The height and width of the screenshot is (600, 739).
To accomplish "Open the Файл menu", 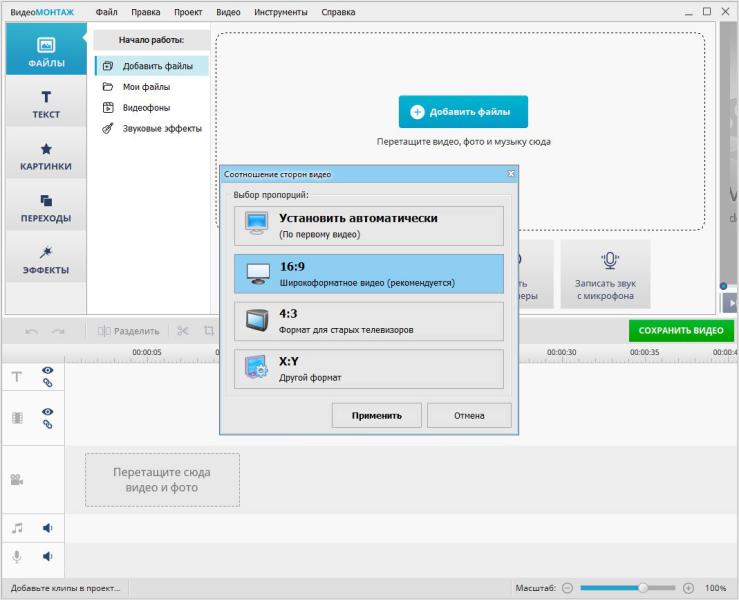I will click(x=107, y=12).
